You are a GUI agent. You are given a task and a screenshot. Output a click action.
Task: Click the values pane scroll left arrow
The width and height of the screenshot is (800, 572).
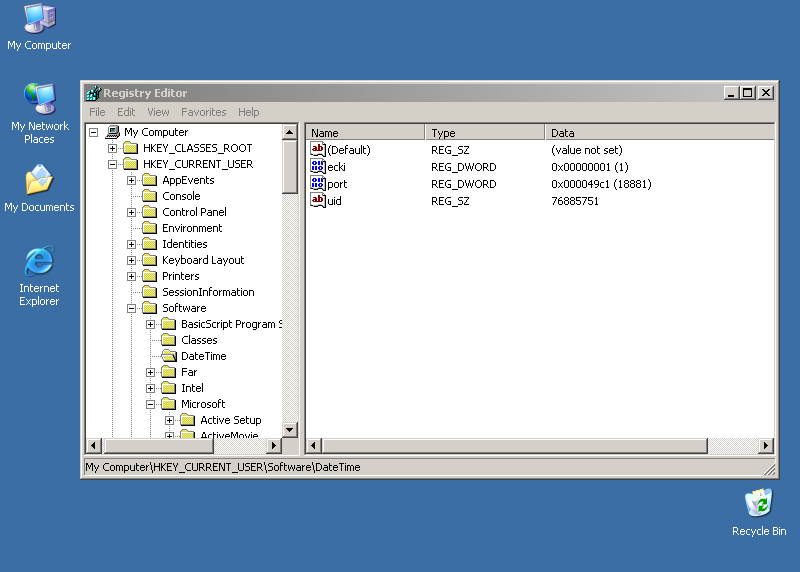313,445
